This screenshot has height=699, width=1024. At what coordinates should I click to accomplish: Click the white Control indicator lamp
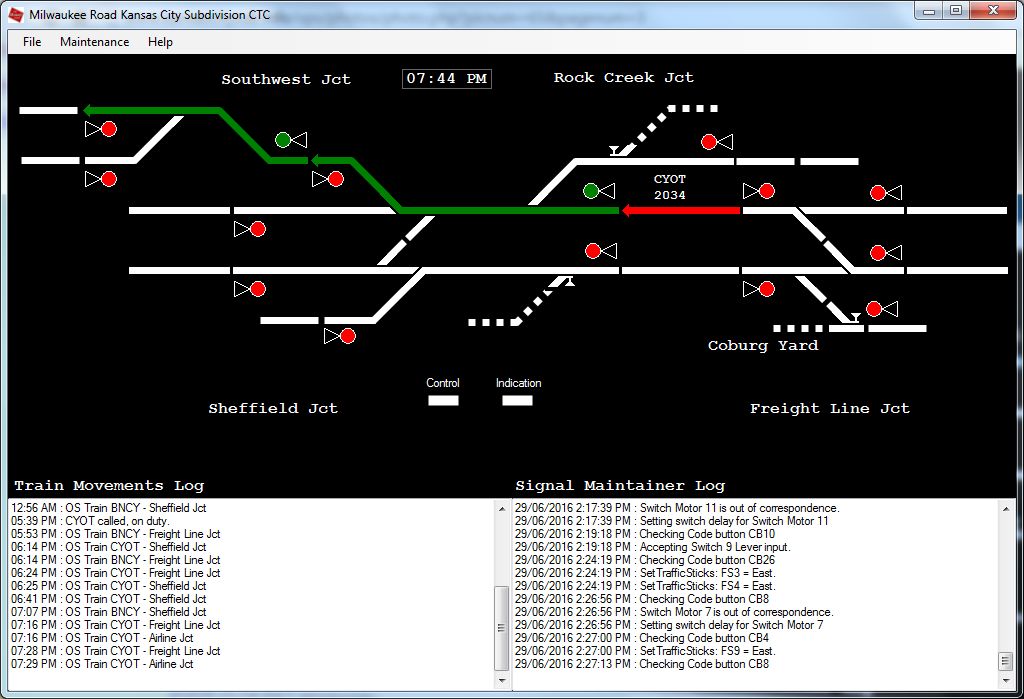443,400
